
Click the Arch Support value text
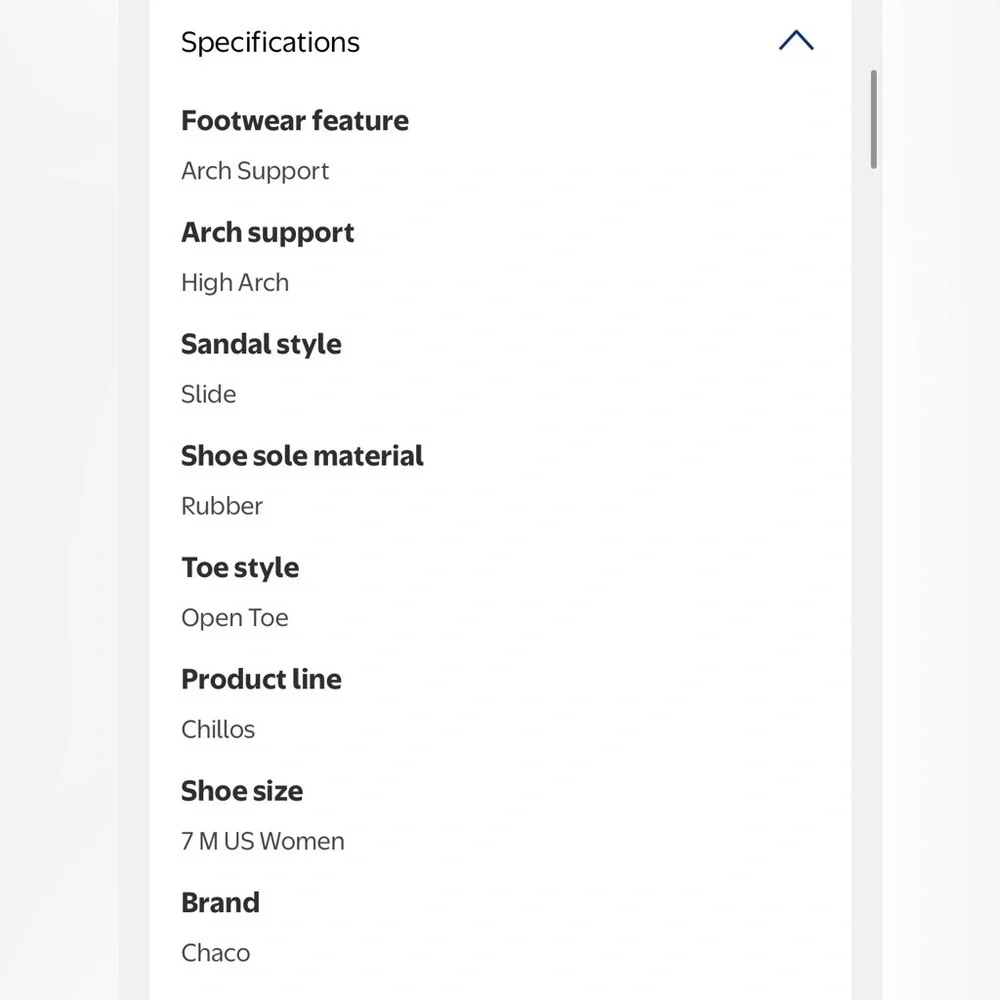click(255, 172)
